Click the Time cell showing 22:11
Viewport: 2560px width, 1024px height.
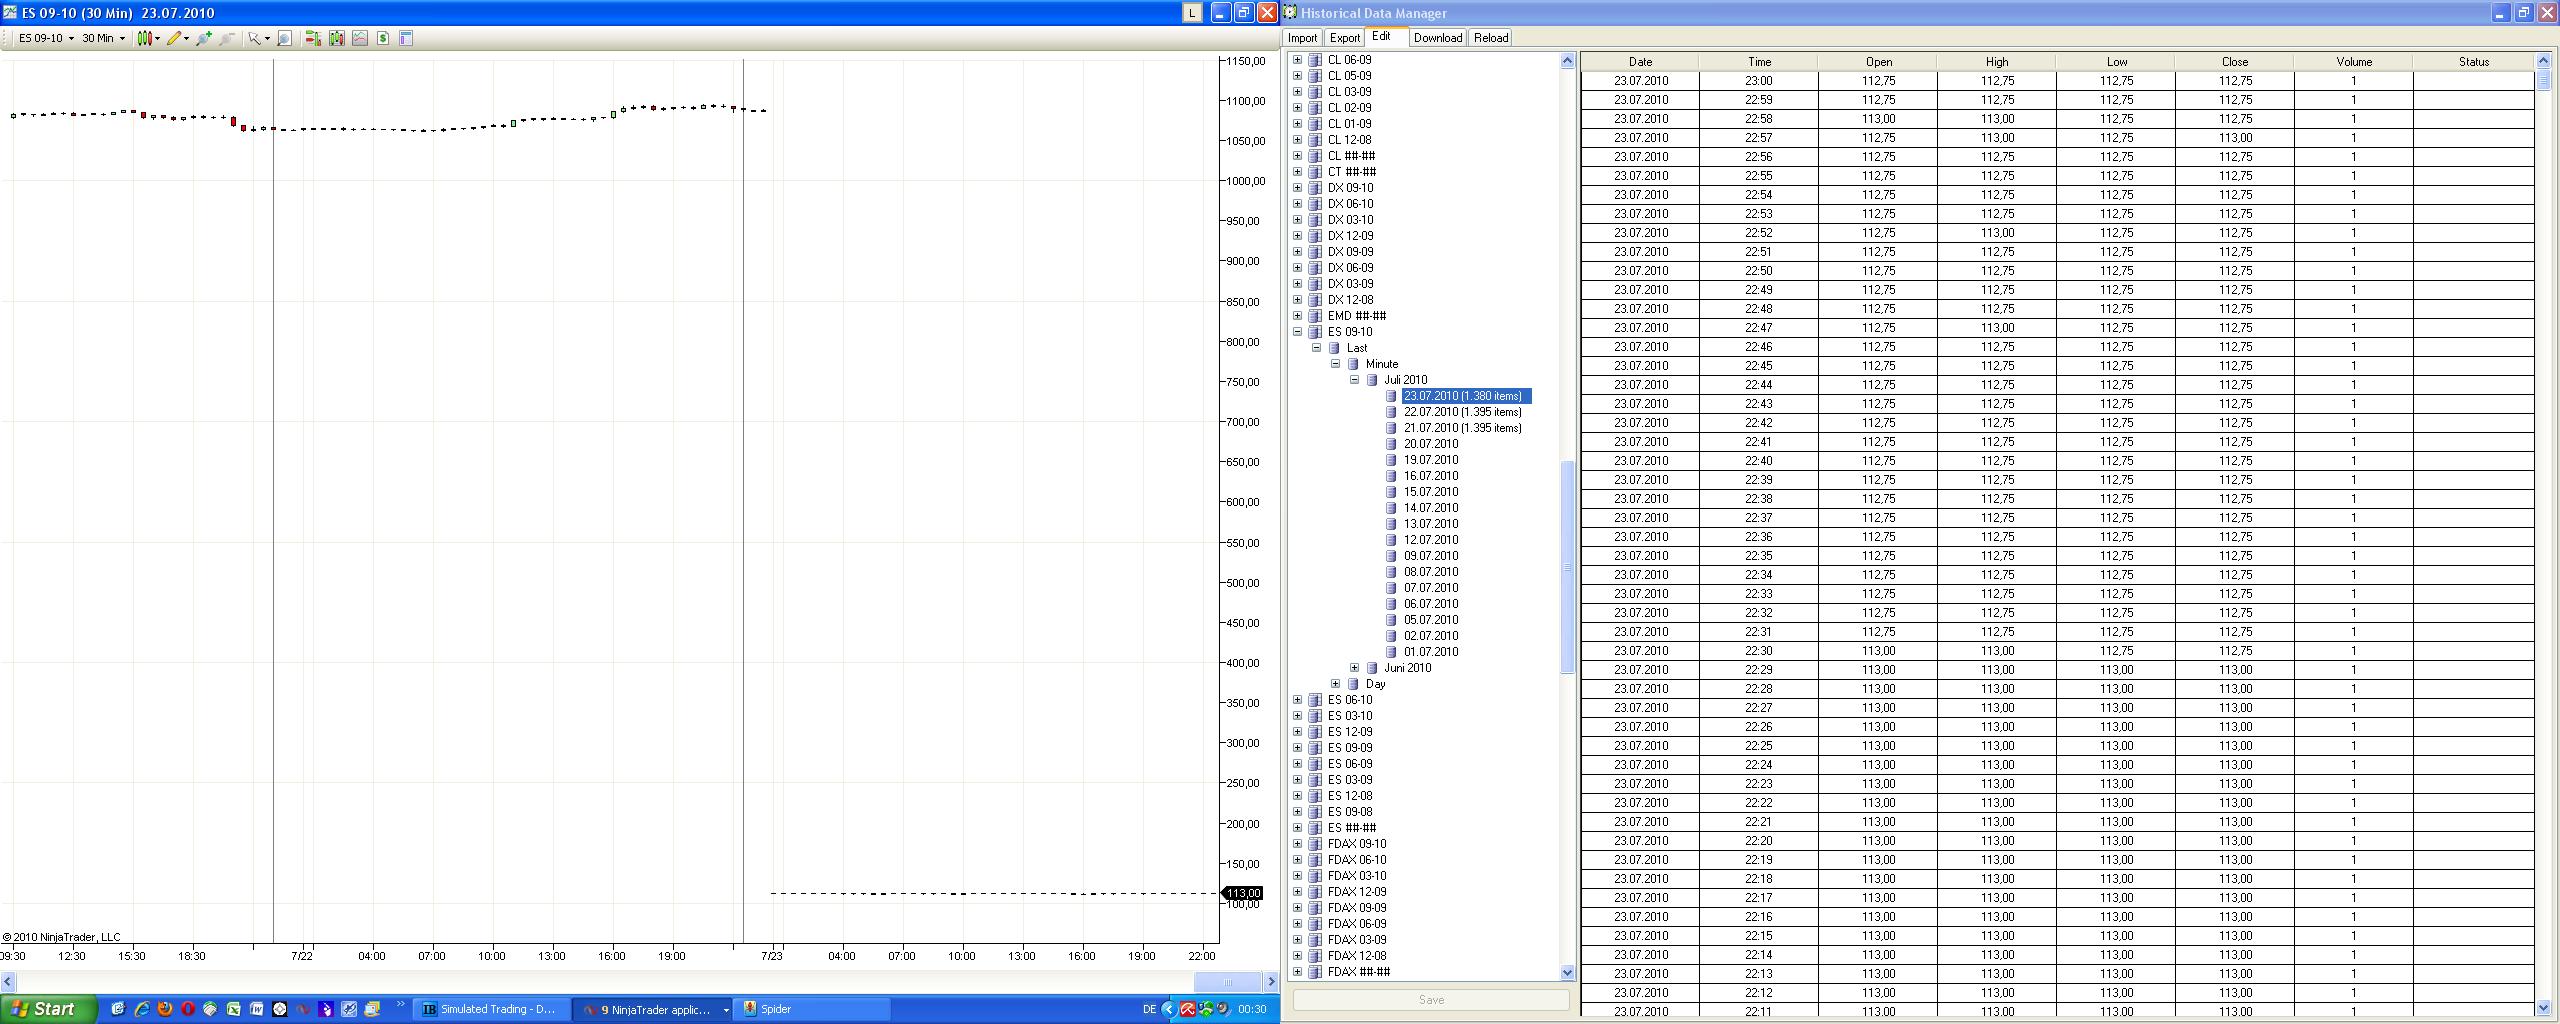[x=1759, y=1011]
